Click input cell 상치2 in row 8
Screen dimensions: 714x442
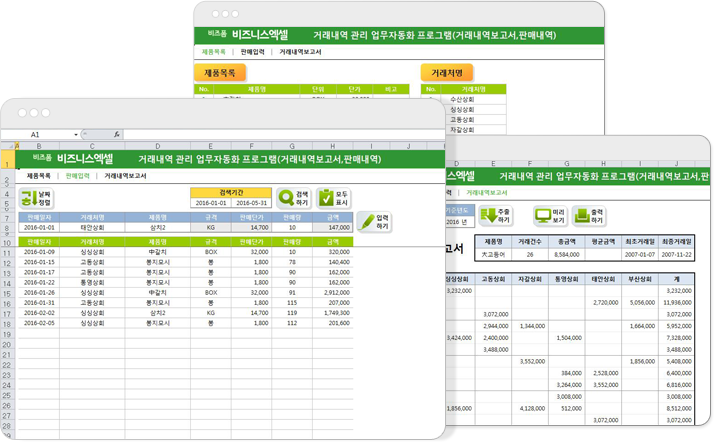tap(158, 227)
